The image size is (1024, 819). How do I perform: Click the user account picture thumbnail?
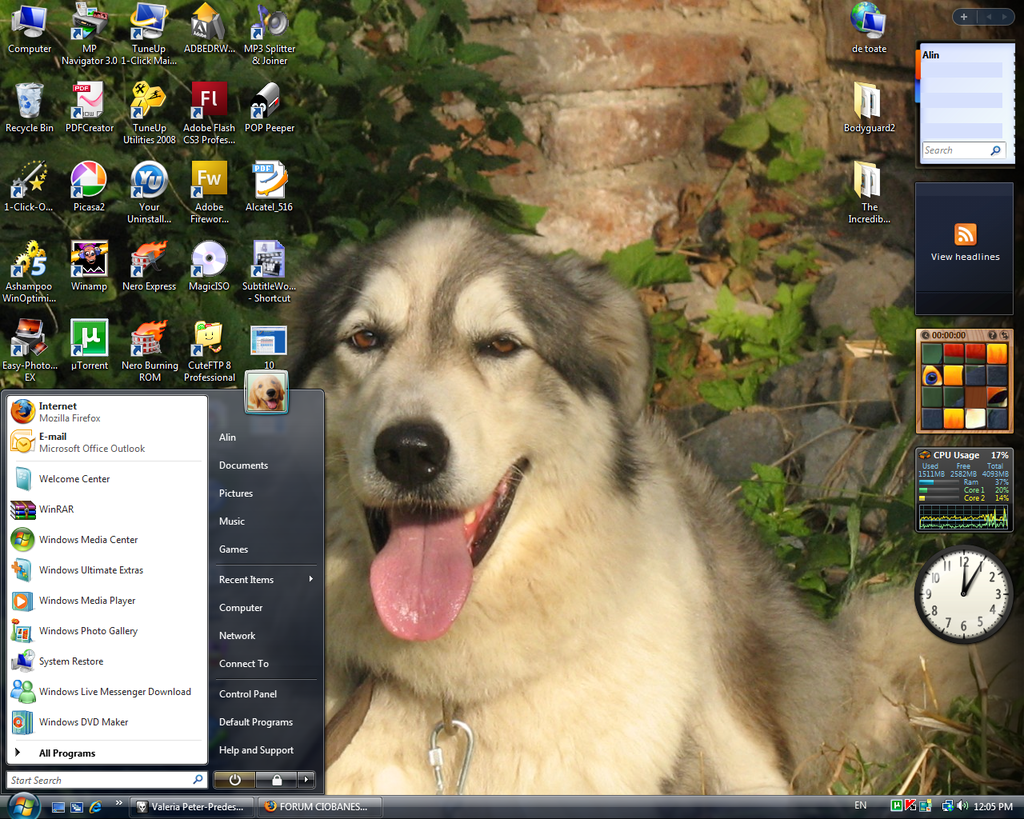[266, 392]
